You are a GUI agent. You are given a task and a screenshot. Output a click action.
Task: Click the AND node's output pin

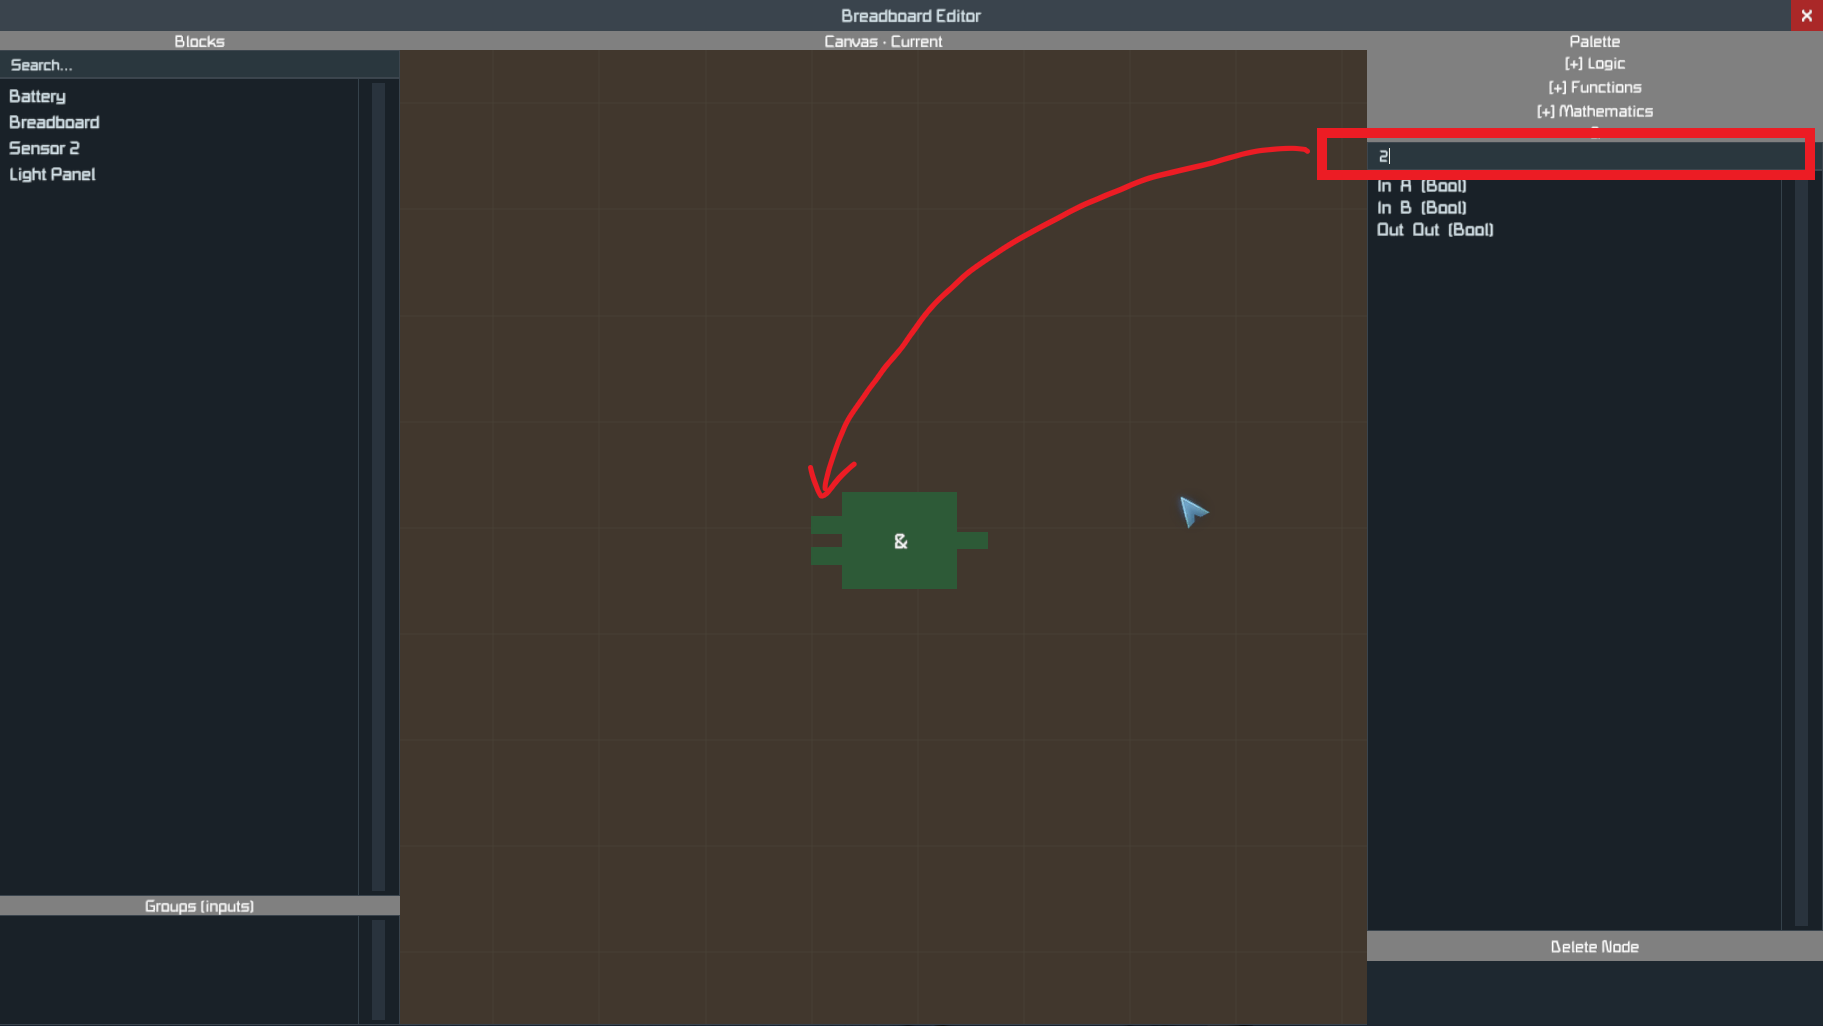972,540
